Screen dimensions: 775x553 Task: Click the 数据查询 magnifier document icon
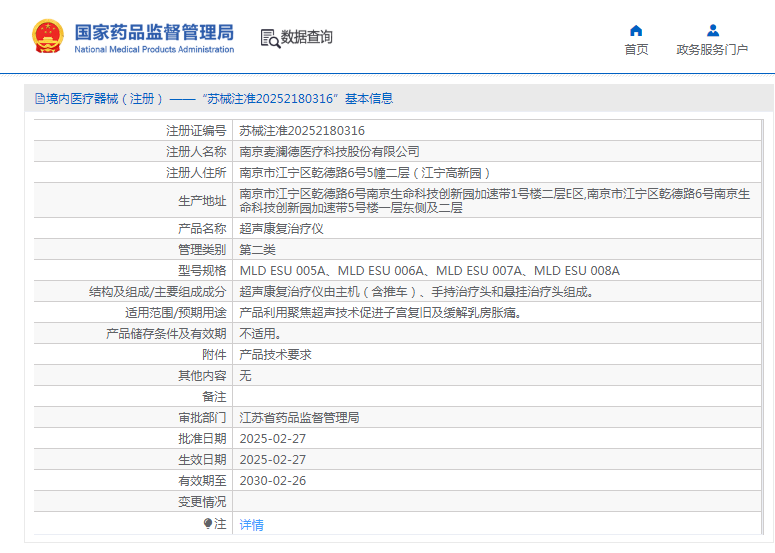click(x=270, y=38)
